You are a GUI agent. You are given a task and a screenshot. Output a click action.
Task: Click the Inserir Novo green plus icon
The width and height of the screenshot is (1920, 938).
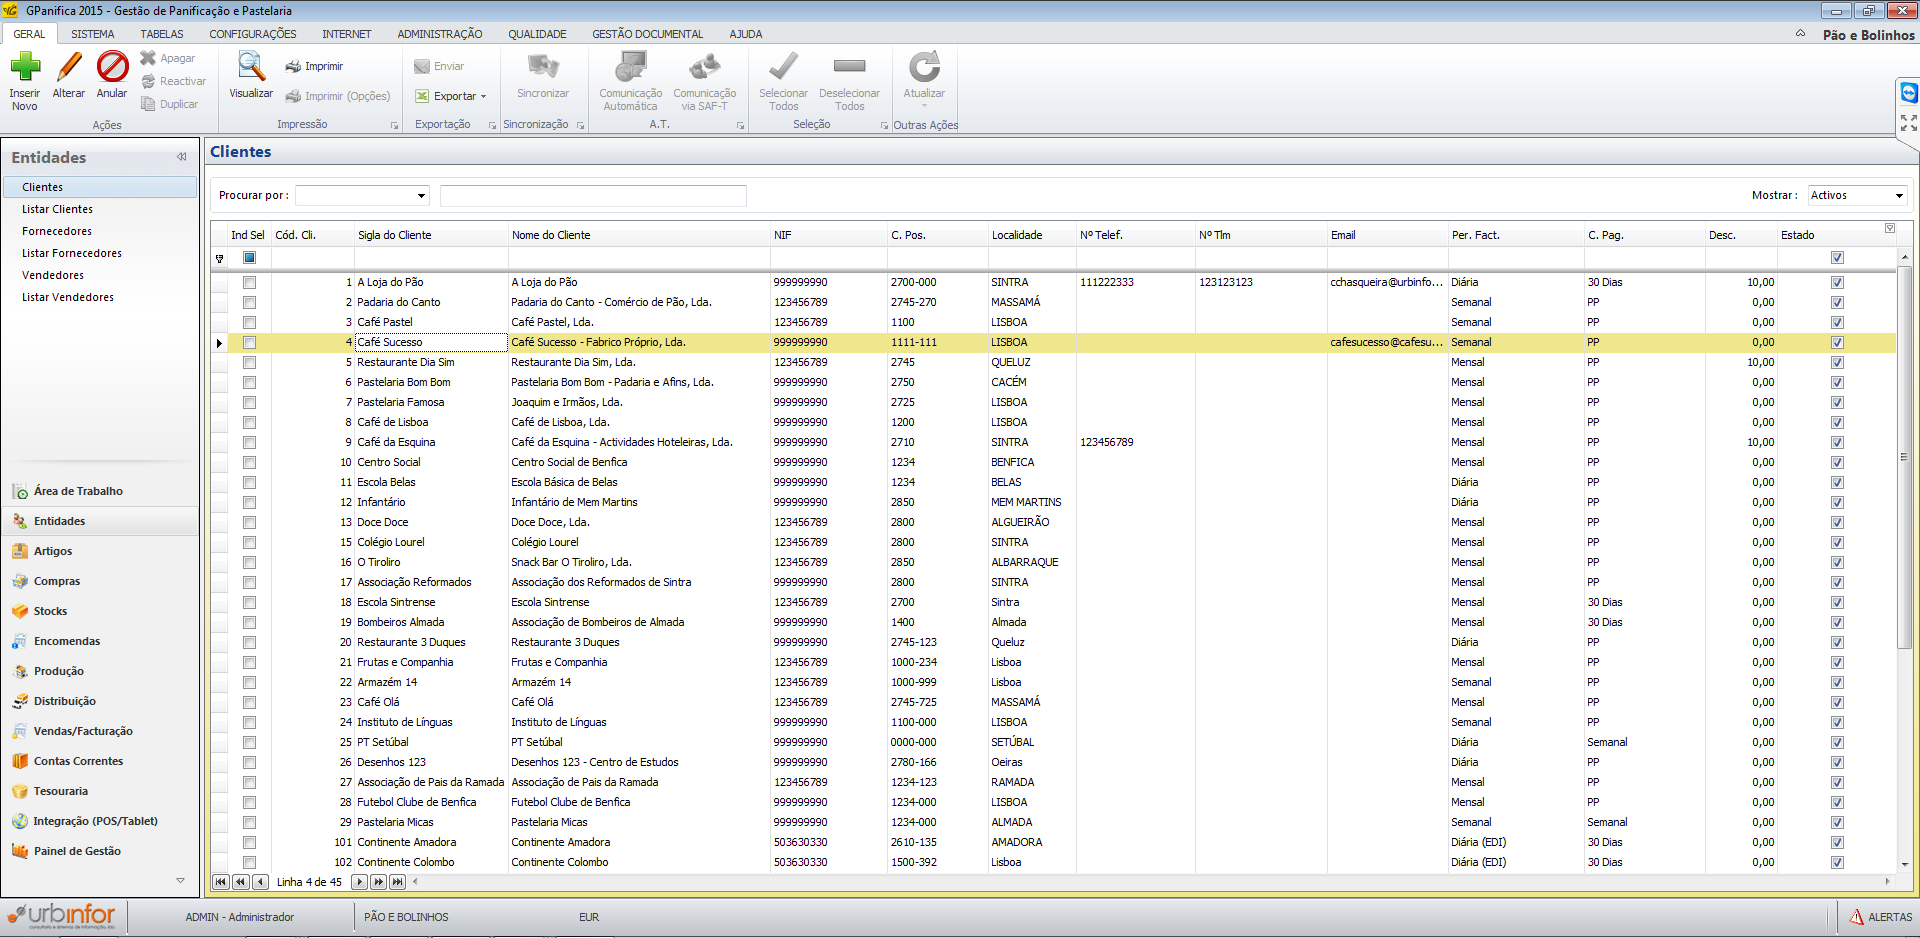click(25, 67)
